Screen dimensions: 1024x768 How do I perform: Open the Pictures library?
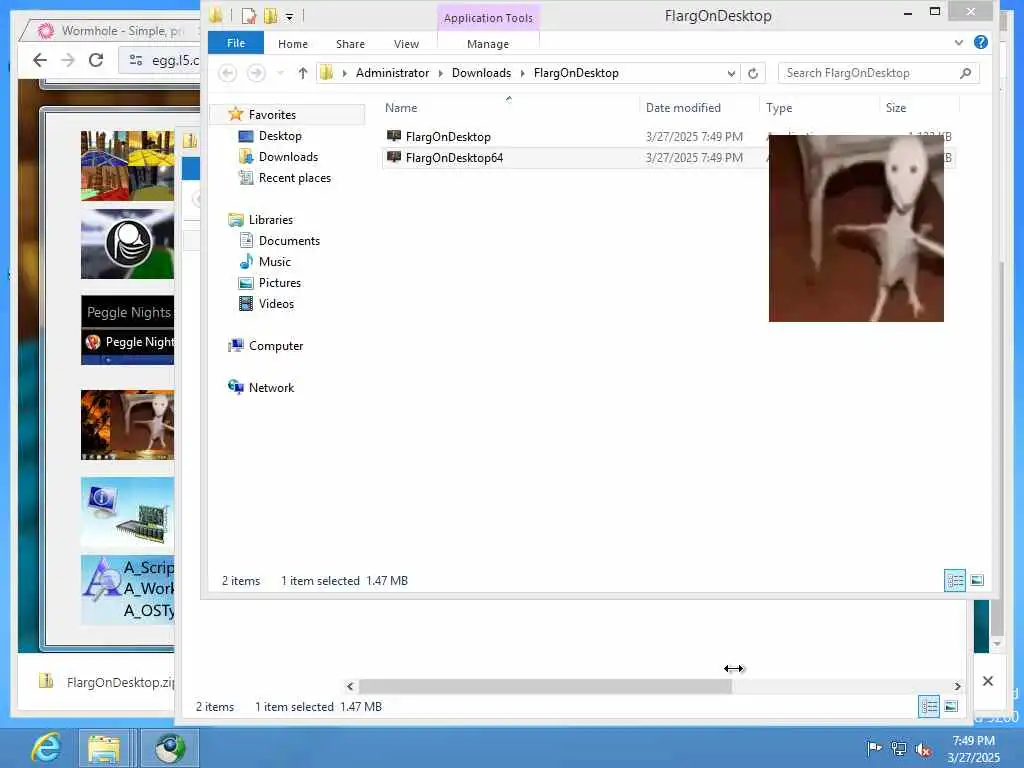pyautogui.click(x=280, y=283)
